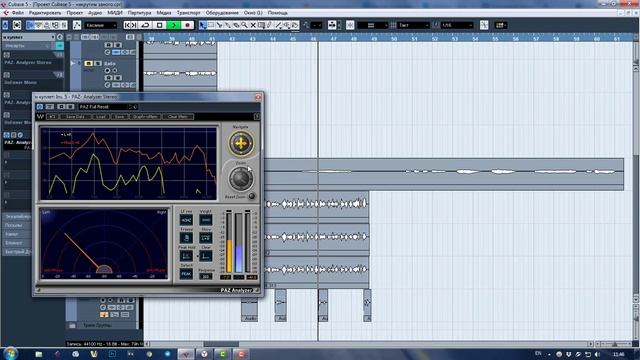The width and height of the screenshot is (640, 360).
Task: Click the Autoscroll toolbar icon
Action: click(332, 25)
